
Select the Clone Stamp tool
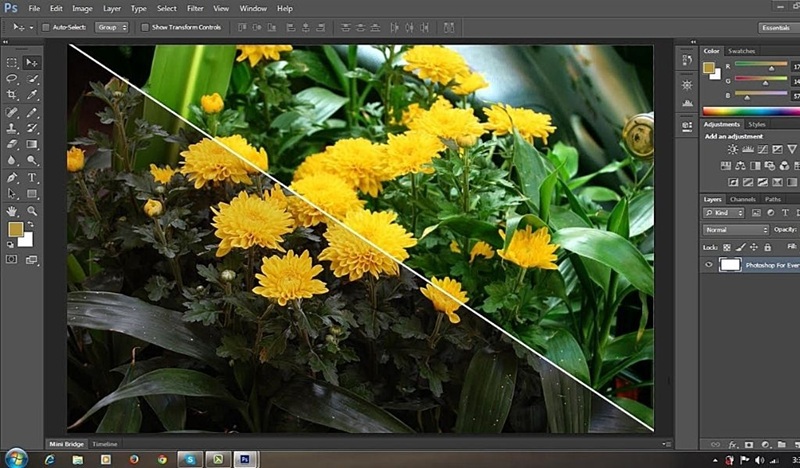click(11, 128)
